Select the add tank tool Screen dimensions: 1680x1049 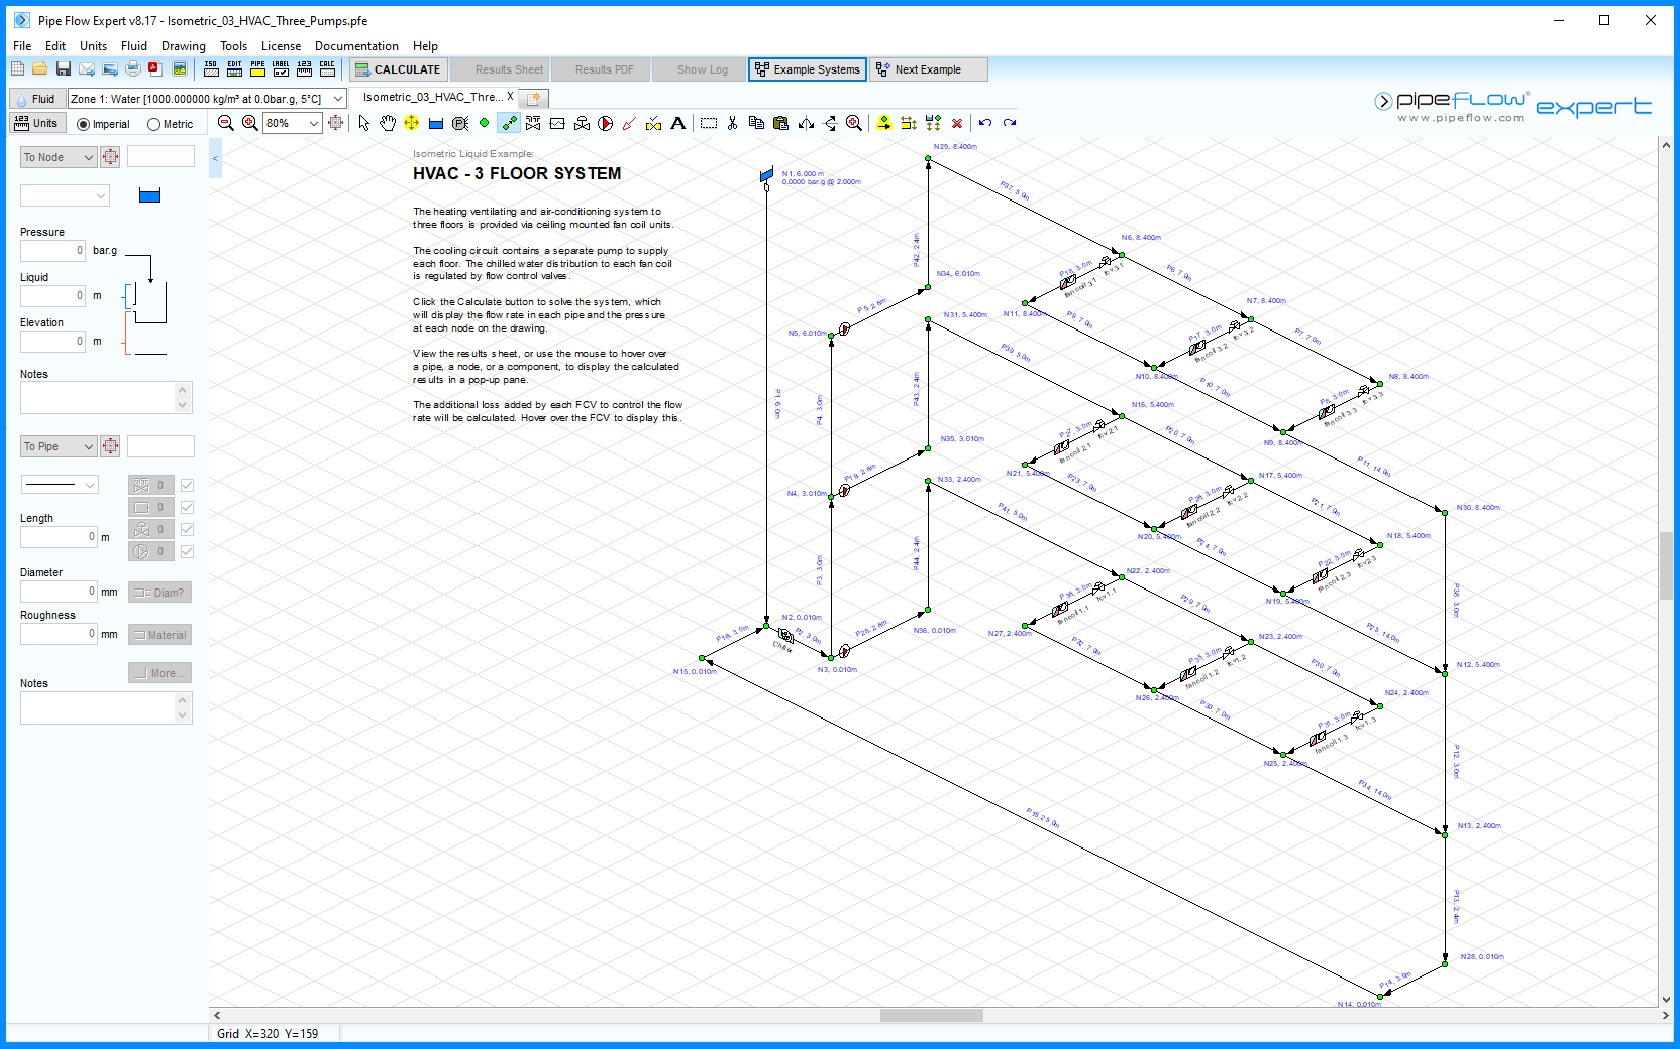[435, 123]
